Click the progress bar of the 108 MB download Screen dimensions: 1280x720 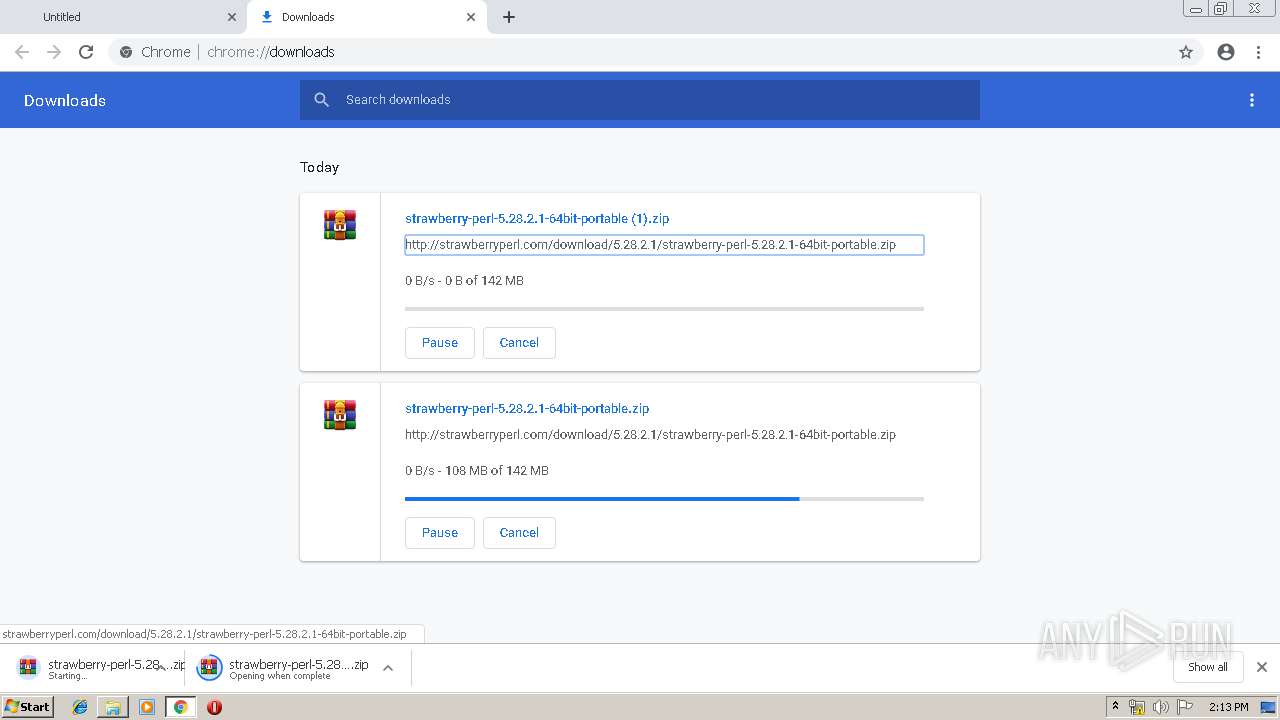click(x=664, y=499)
